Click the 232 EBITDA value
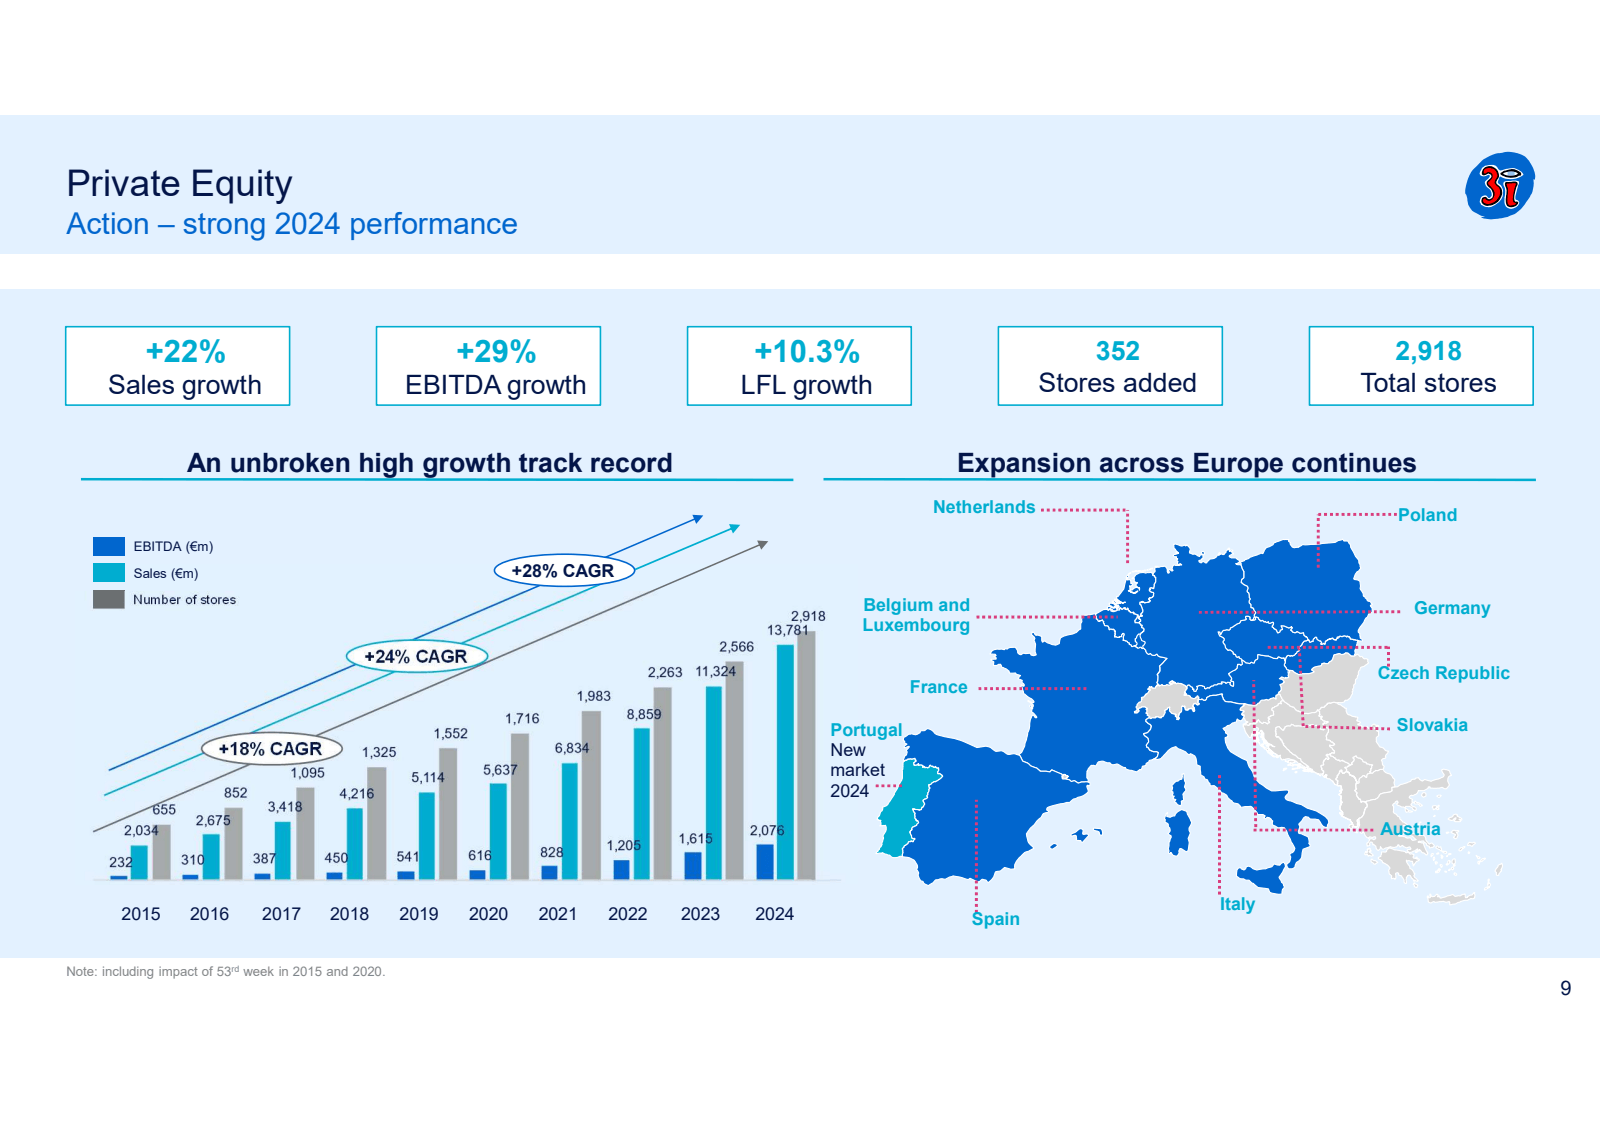Screen dimensions: 1600x1131 [x=121, y=862]
